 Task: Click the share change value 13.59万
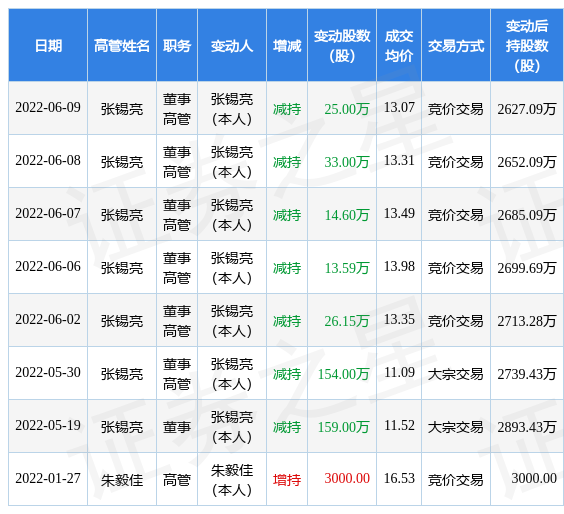tap(347, 268)
